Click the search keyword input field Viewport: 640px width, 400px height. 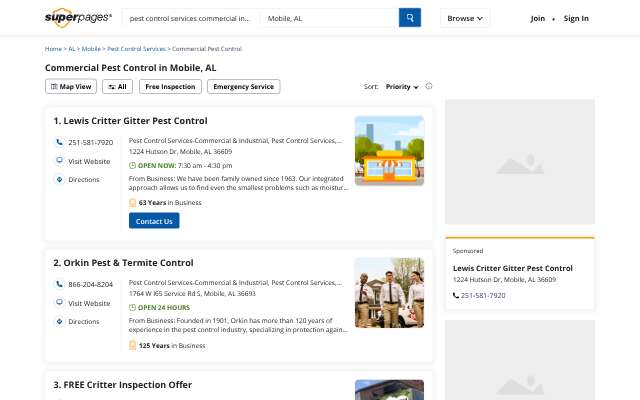[x=190, y=18]
